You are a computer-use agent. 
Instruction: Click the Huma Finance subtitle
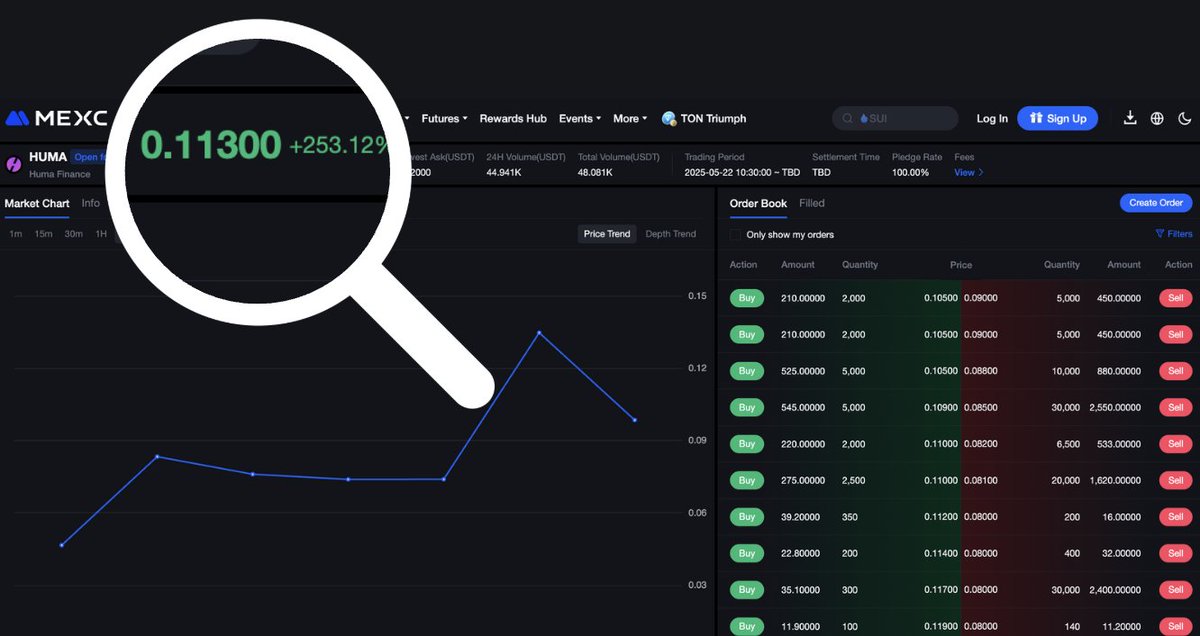coord(60,174)
